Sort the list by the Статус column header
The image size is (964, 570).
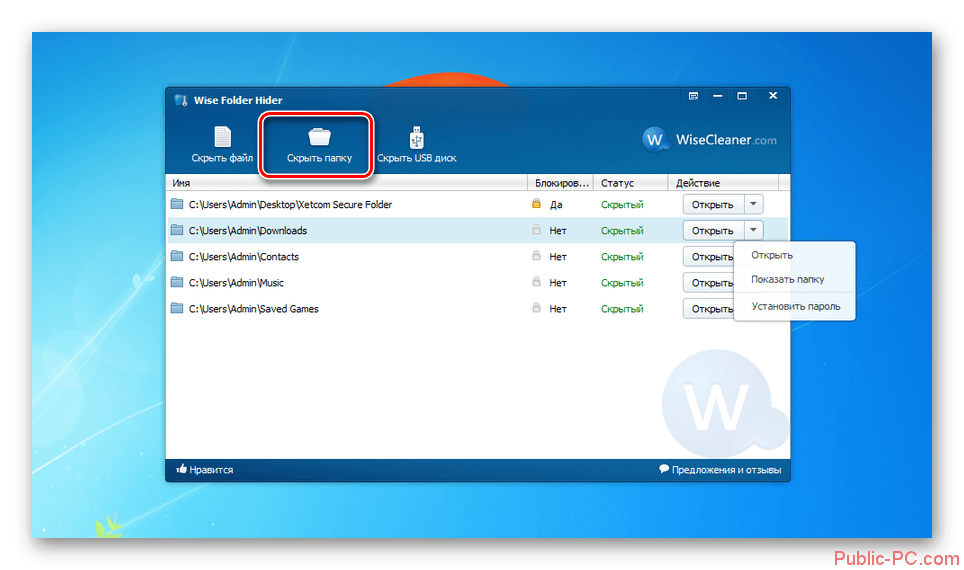(630, 183)
